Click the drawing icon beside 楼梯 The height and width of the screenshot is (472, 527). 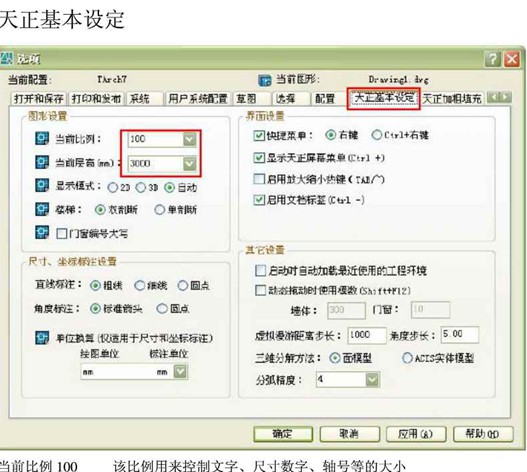click(x=42, y=209)
